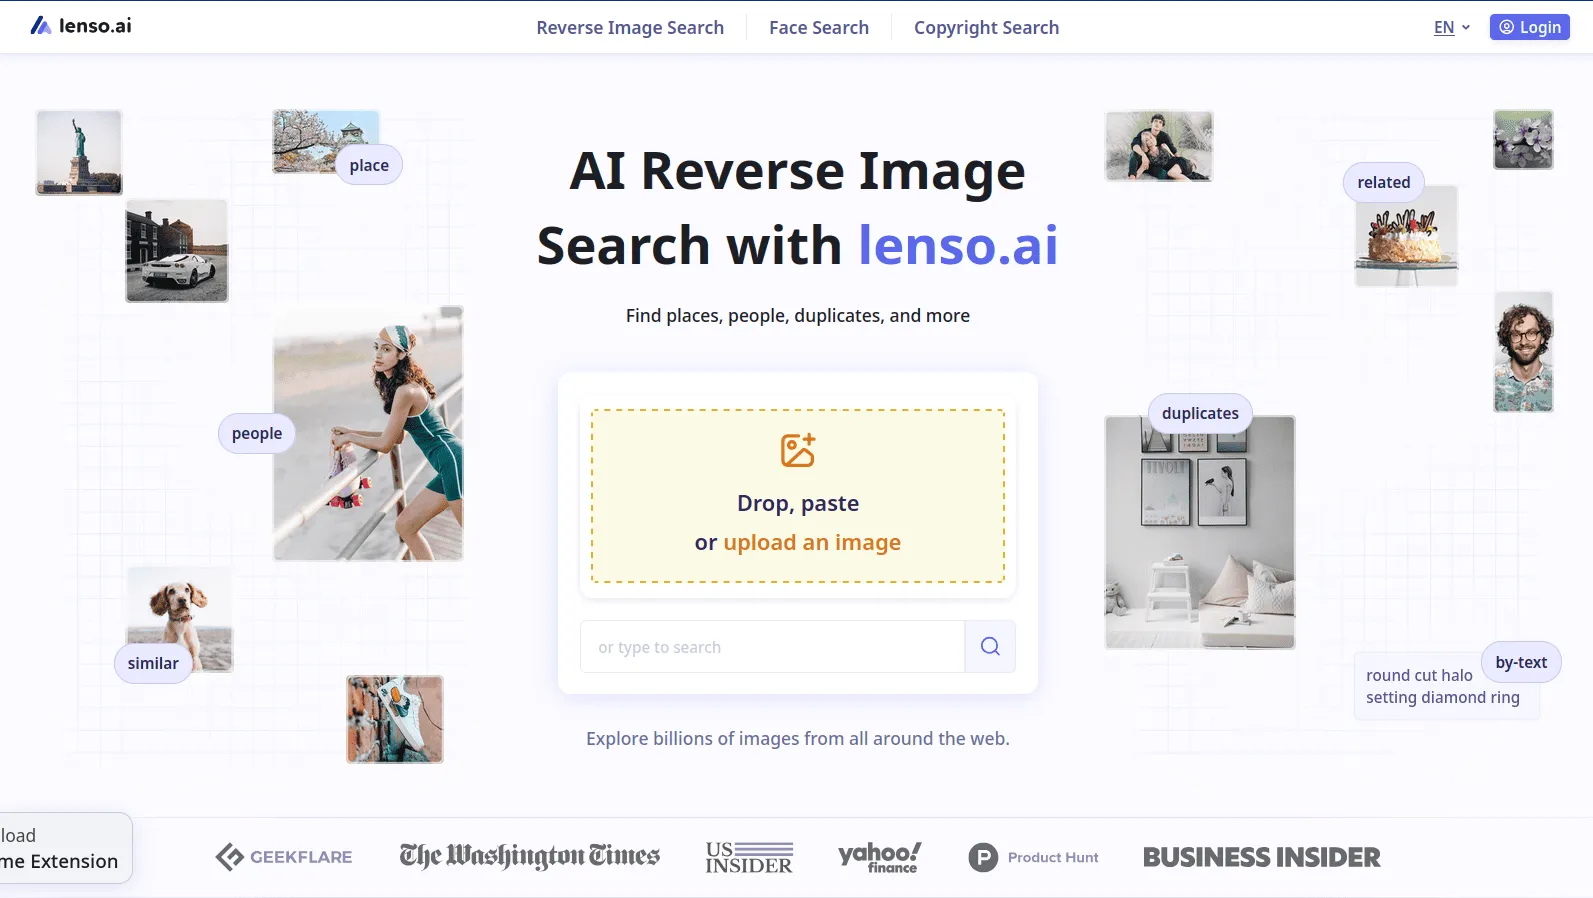This screenshot has height=898, width=1593.
Task: Click the image upload icon in drop zone
Action: [x=798, y=450]
